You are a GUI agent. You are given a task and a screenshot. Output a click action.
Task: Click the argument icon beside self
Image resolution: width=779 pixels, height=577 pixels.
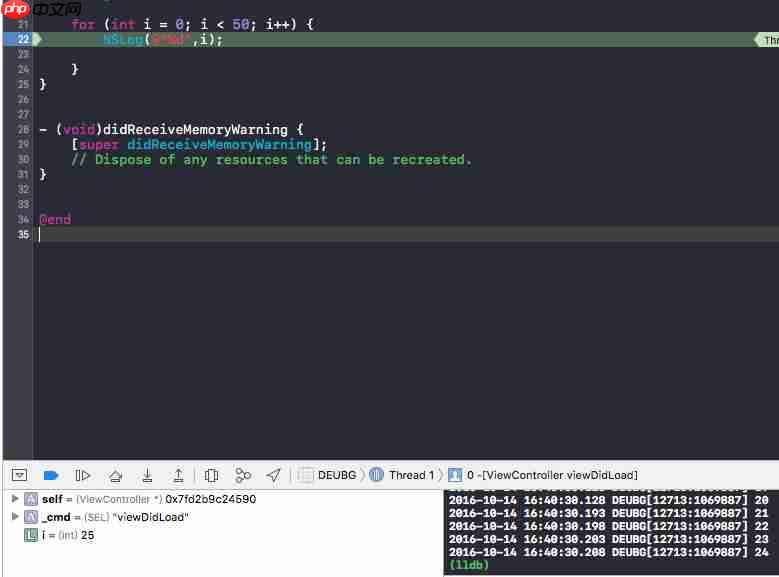pyautogui.click(x=31, y=499)
